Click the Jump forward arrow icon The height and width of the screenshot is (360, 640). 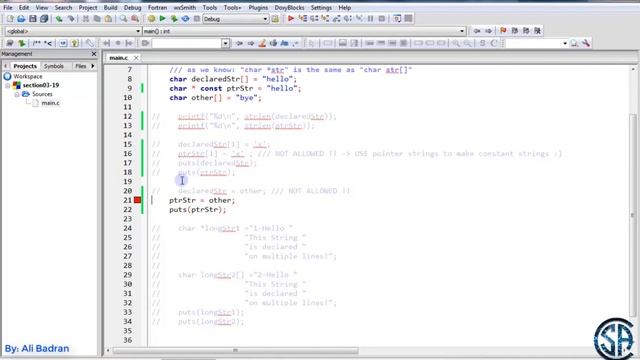(488, 31)
